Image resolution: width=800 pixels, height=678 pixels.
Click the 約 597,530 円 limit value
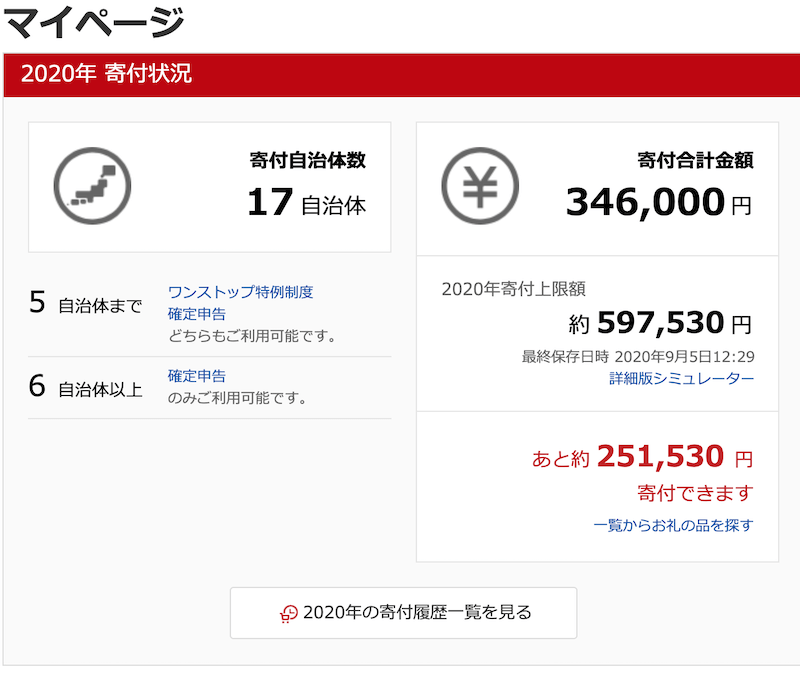661,323
